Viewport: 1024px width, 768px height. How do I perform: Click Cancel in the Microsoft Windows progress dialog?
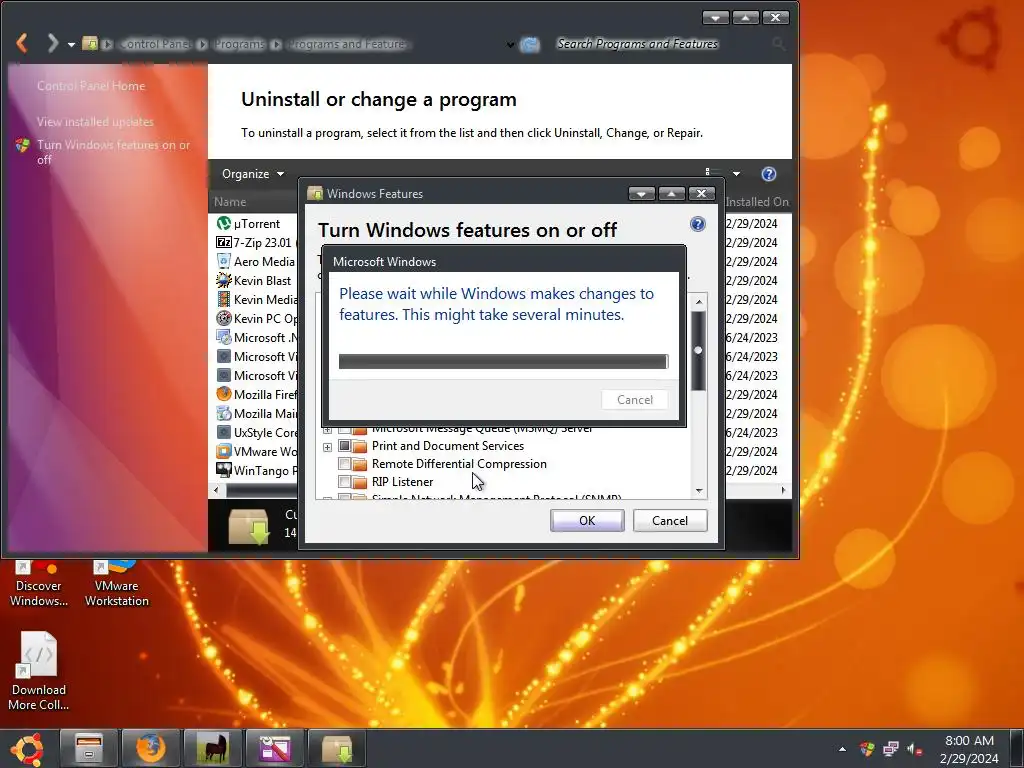tap(635, 400)
